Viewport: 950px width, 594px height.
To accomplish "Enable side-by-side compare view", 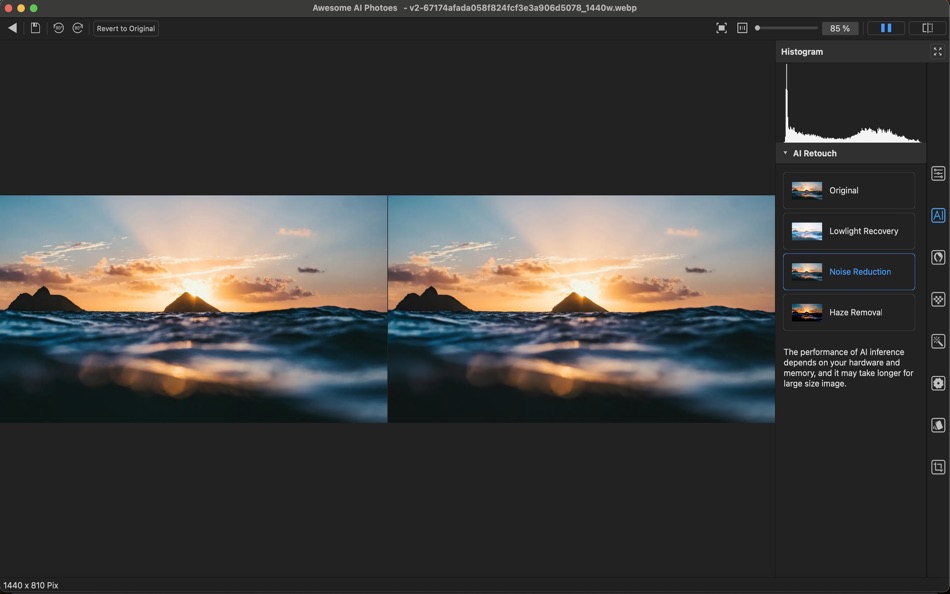I will click(886, 28).
